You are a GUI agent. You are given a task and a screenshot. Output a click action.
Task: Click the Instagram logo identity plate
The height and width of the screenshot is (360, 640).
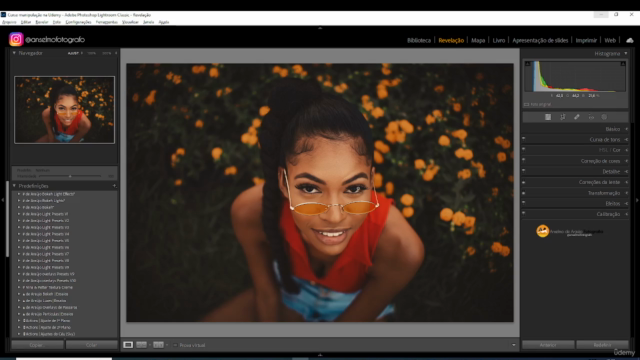[16, 39]
